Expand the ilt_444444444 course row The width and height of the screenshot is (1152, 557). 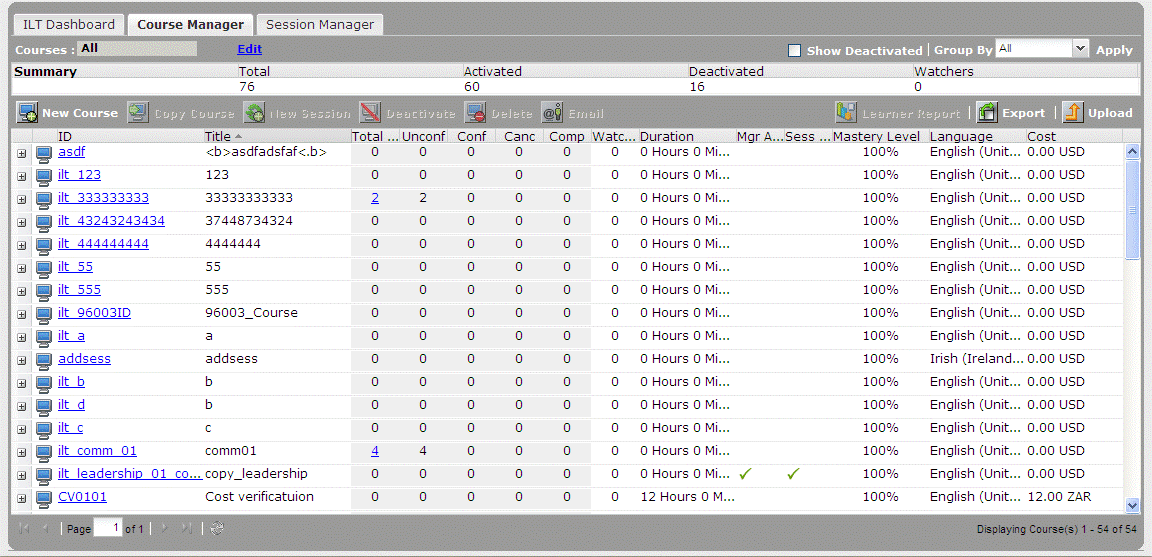(21, 245)
